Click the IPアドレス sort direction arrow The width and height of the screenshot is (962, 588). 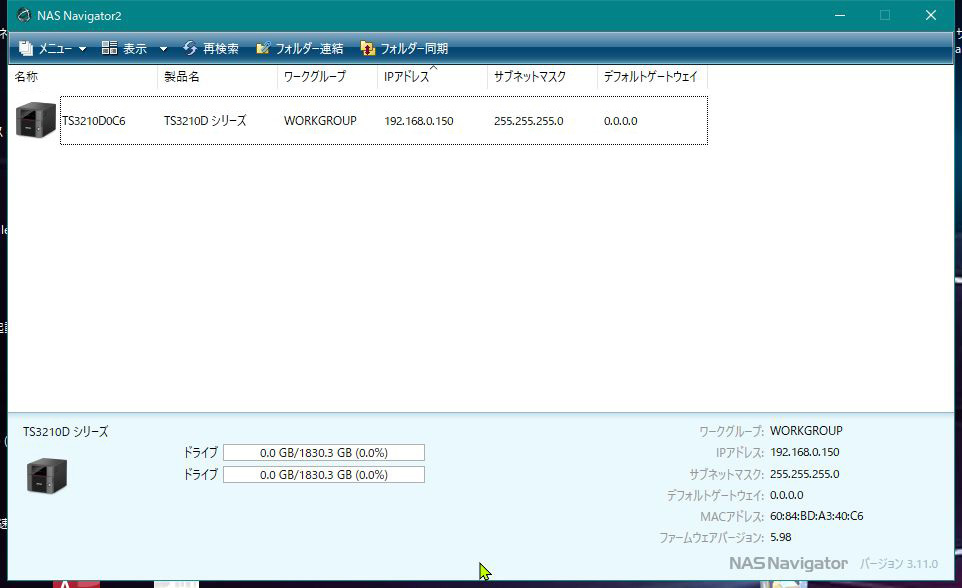coord(433,67)
